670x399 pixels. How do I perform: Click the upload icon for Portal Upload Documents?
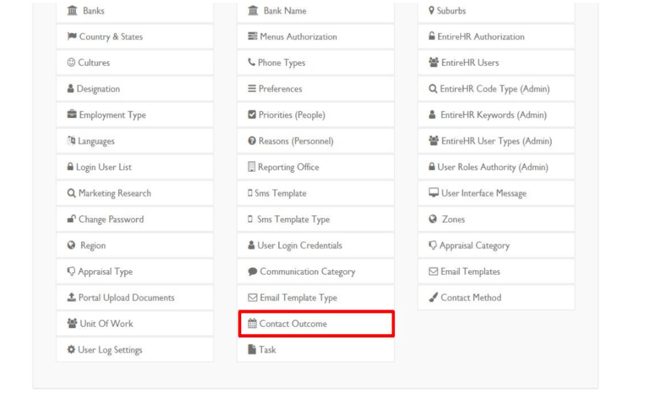click(x=71, y=297)
